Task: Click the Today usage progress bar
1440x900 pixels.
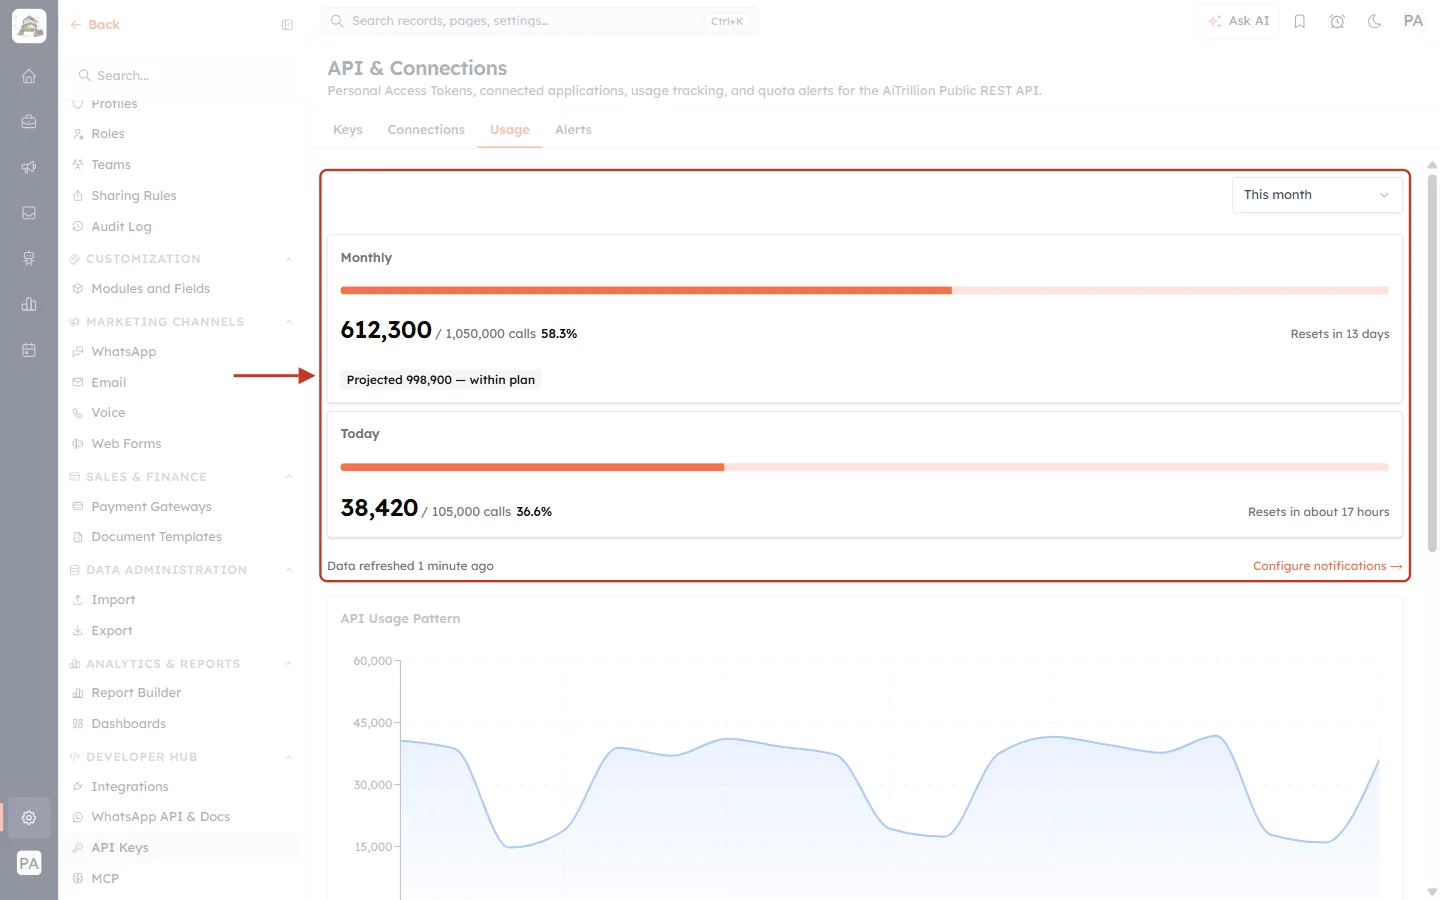Action: [864, 467]
